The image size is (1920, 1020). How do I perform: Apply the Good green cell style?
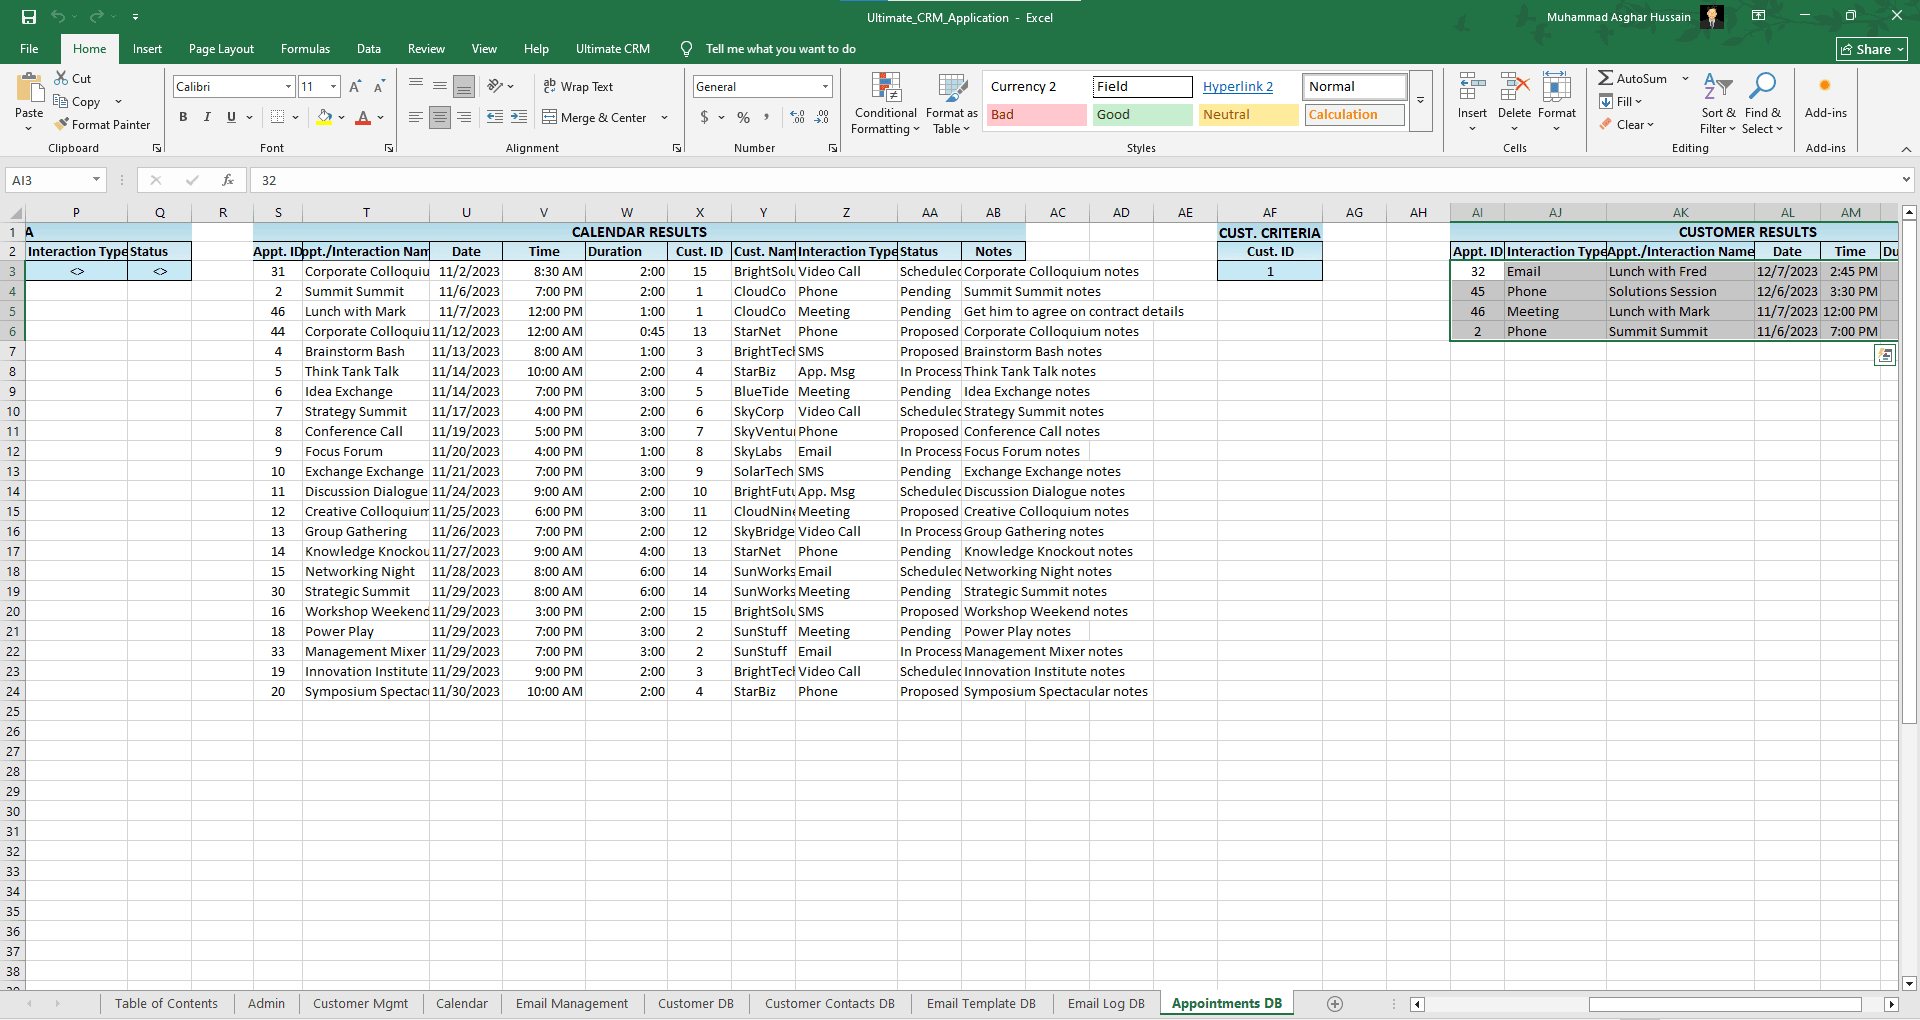point(1141,115)
